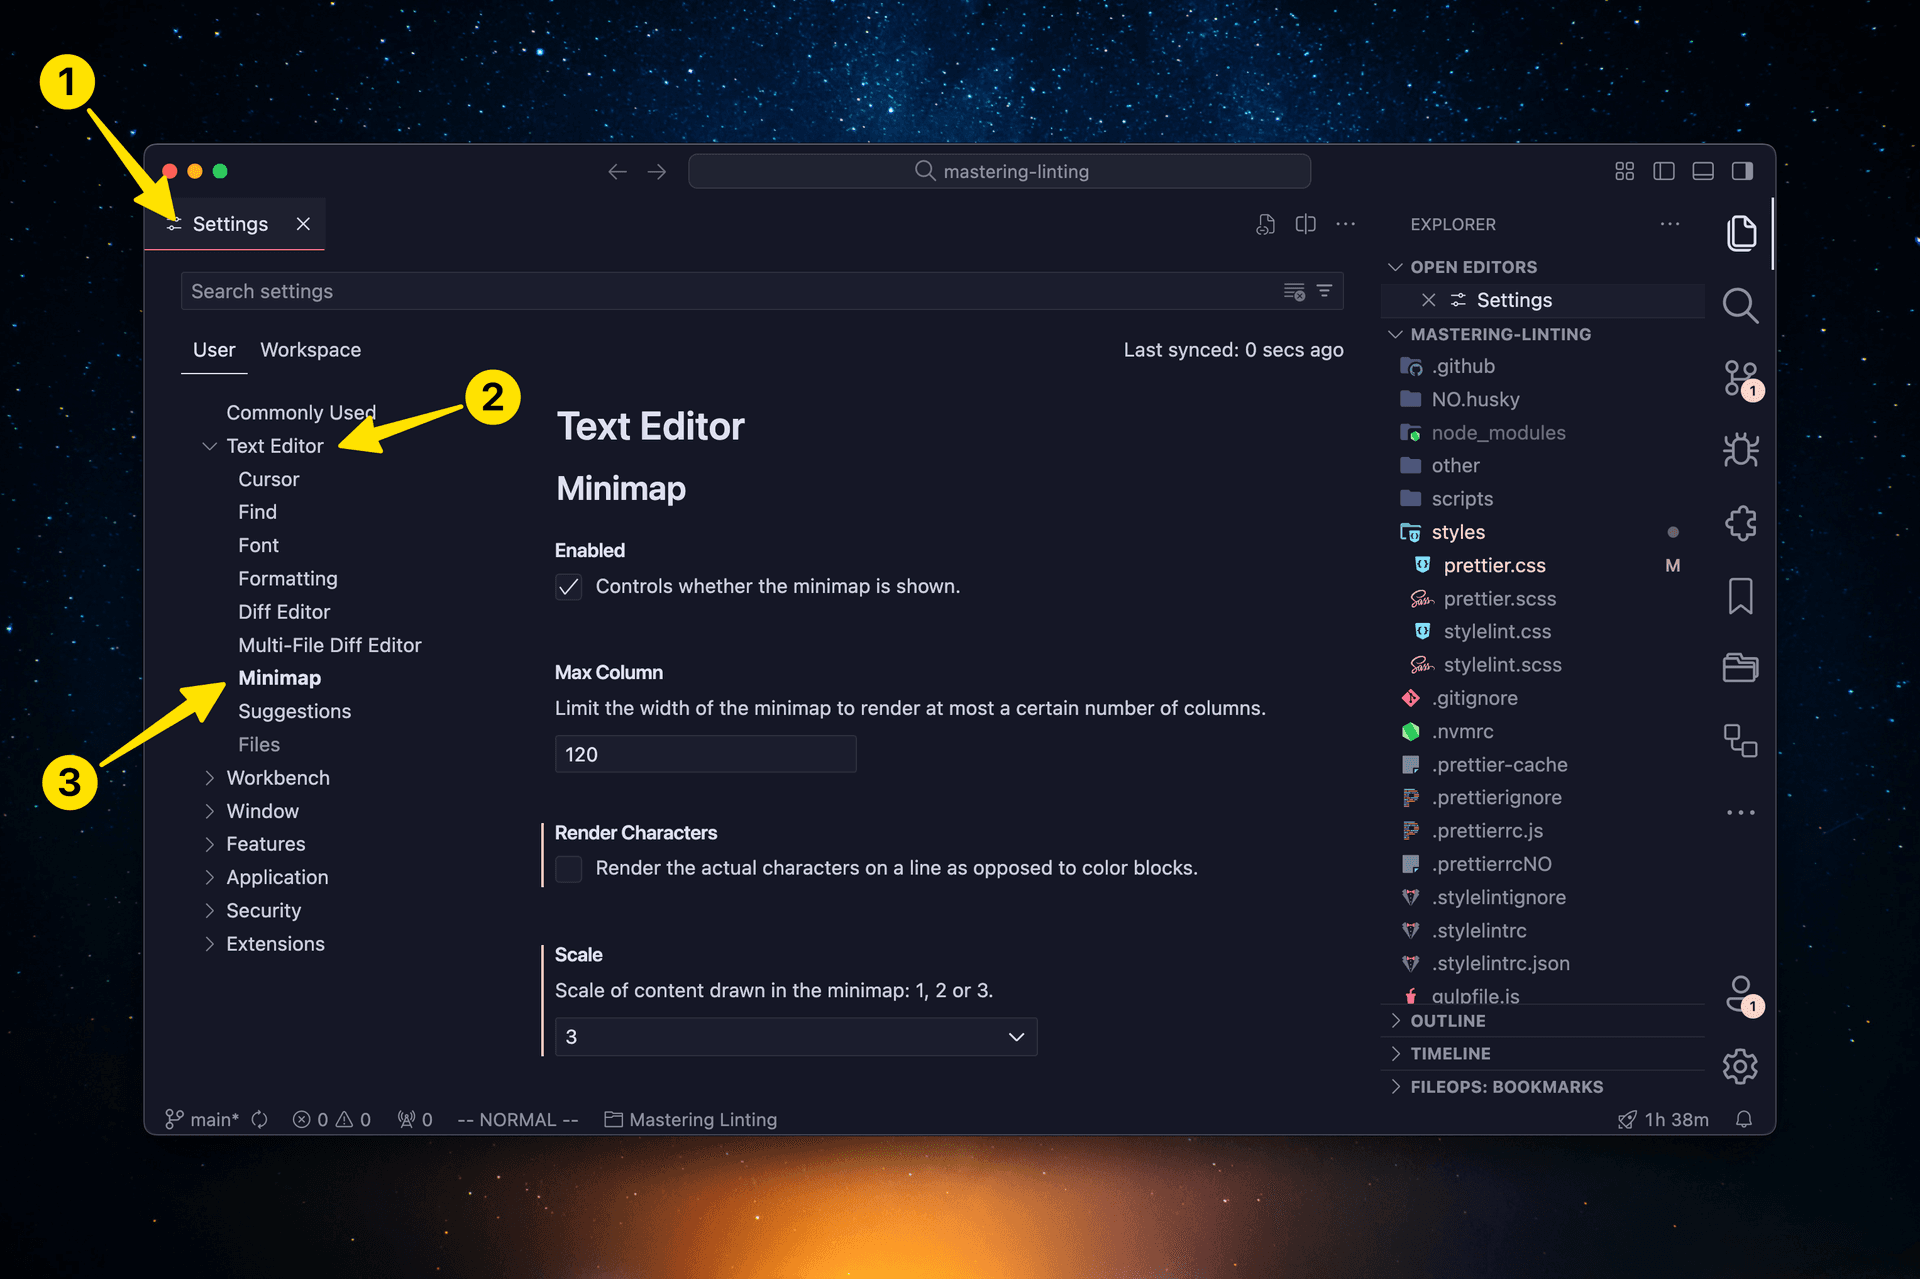Disable the minimap Enabled checkbox
Image resolution: width=1920 pixels, height=1279 pixels.
click(x=568, y=587)
